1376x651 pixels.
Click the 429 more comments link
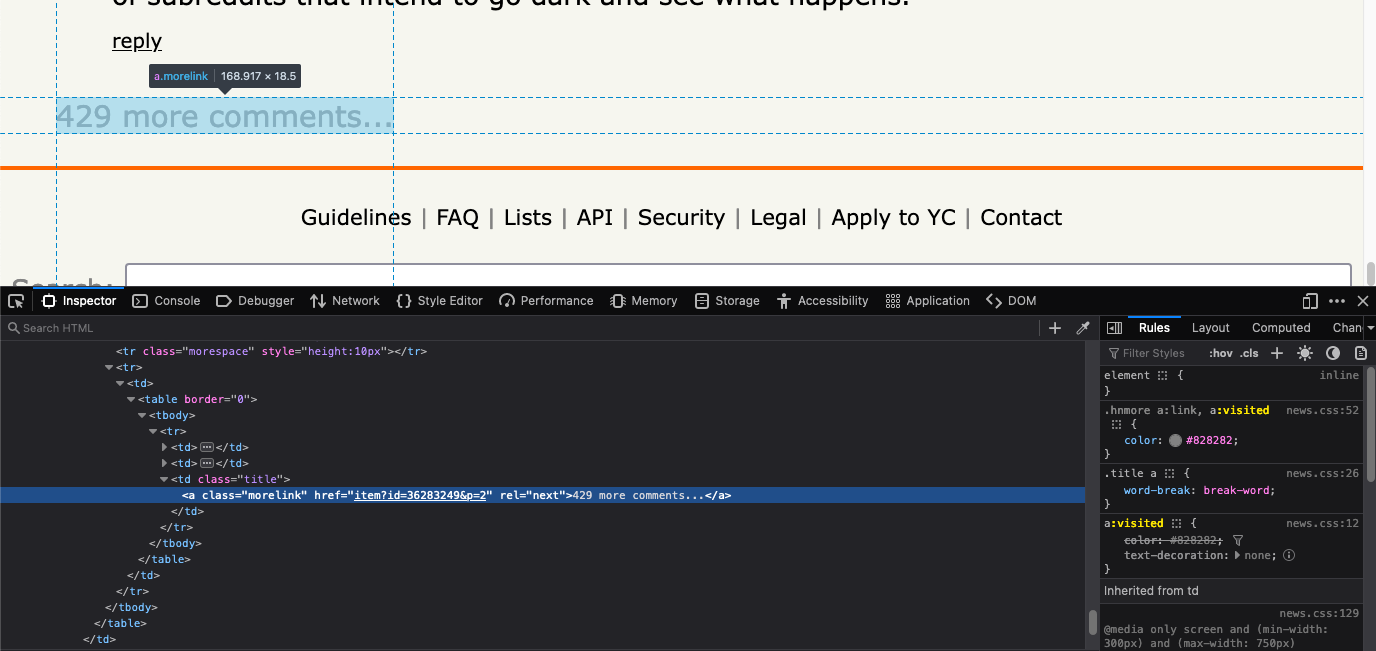[x=224, y=115]
